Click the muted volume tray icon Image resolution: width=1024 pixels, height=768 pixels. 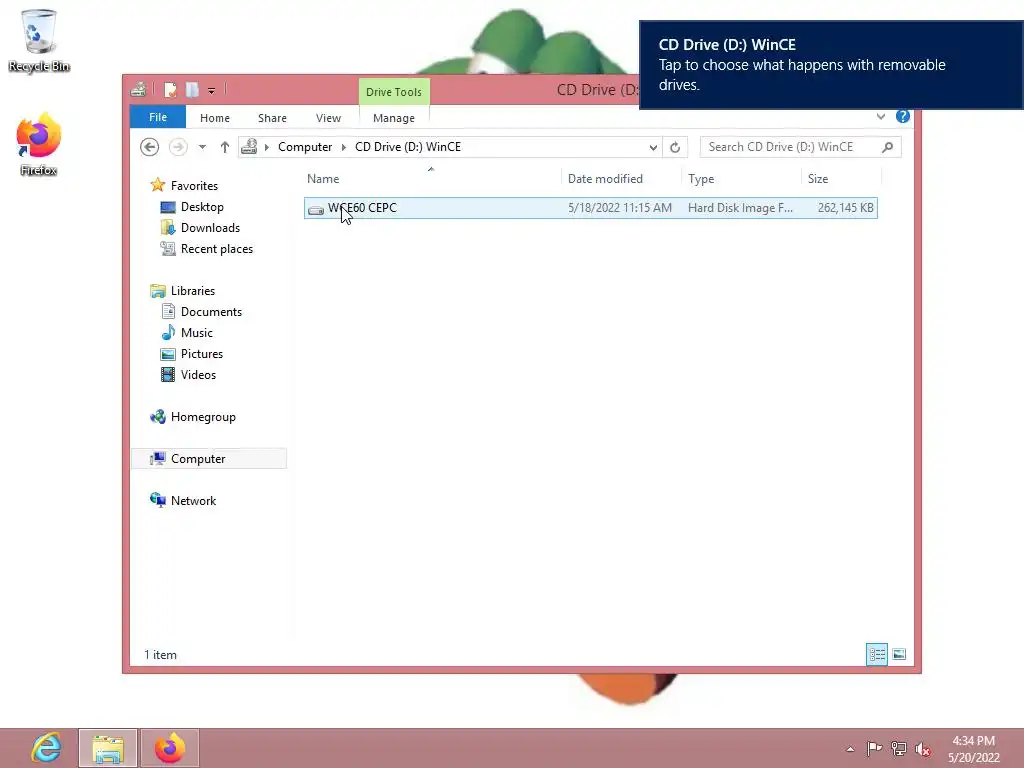click(923, 749)
